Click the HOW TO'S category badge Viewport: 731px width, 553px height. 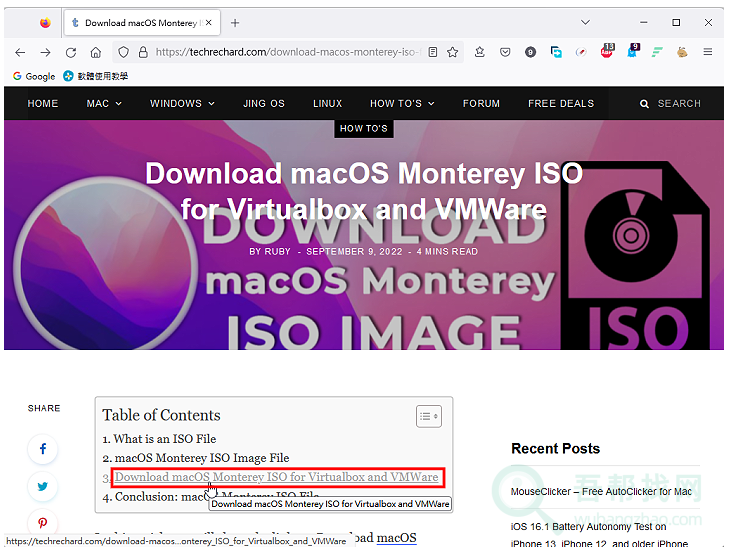364,129
